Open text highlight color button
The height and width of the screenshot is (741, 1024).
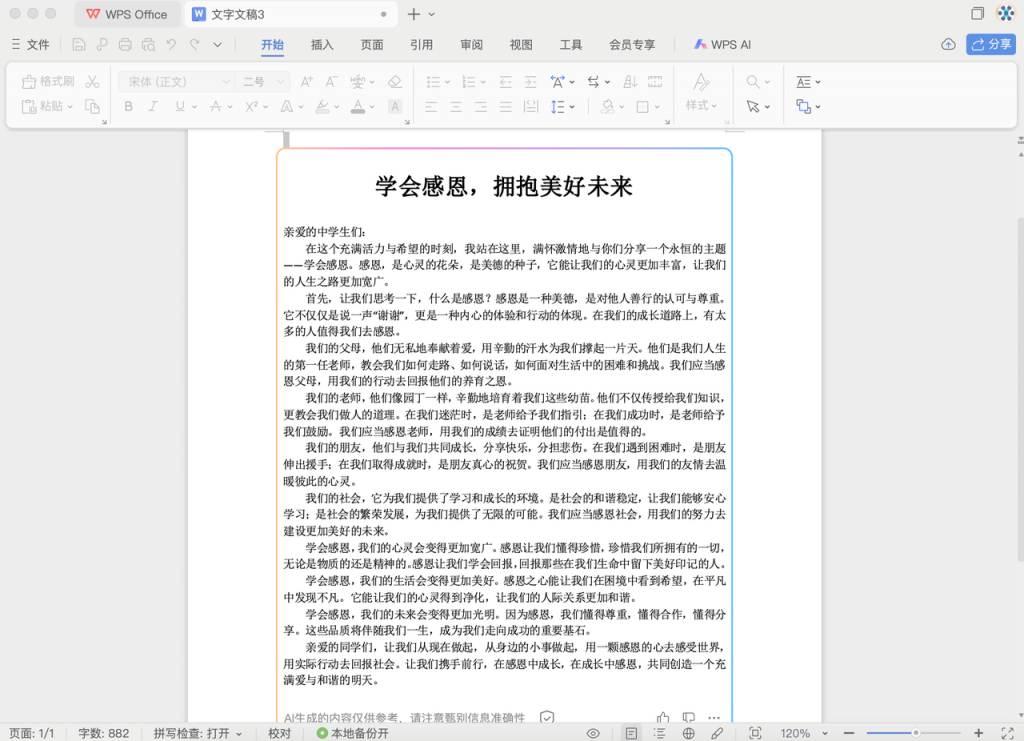323,106
